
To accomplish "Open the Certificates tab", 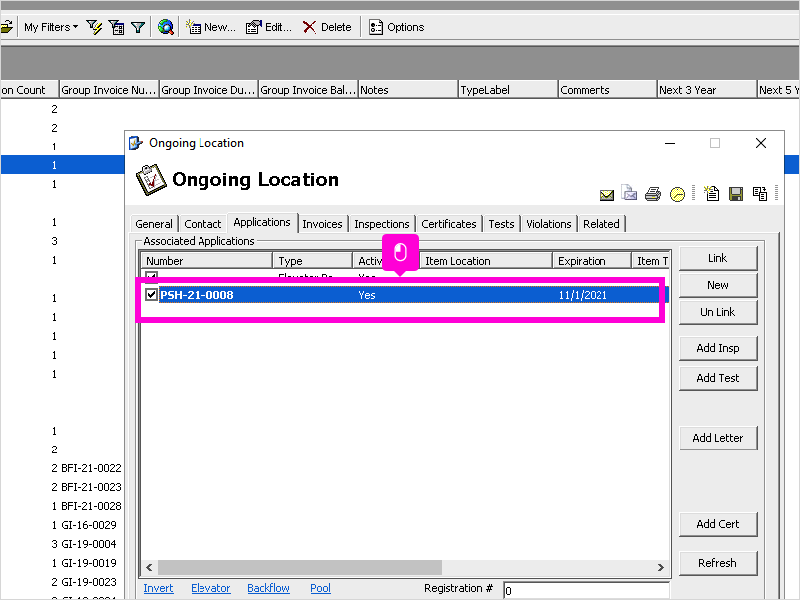I will pyautogui.click(x=449, y=224).
